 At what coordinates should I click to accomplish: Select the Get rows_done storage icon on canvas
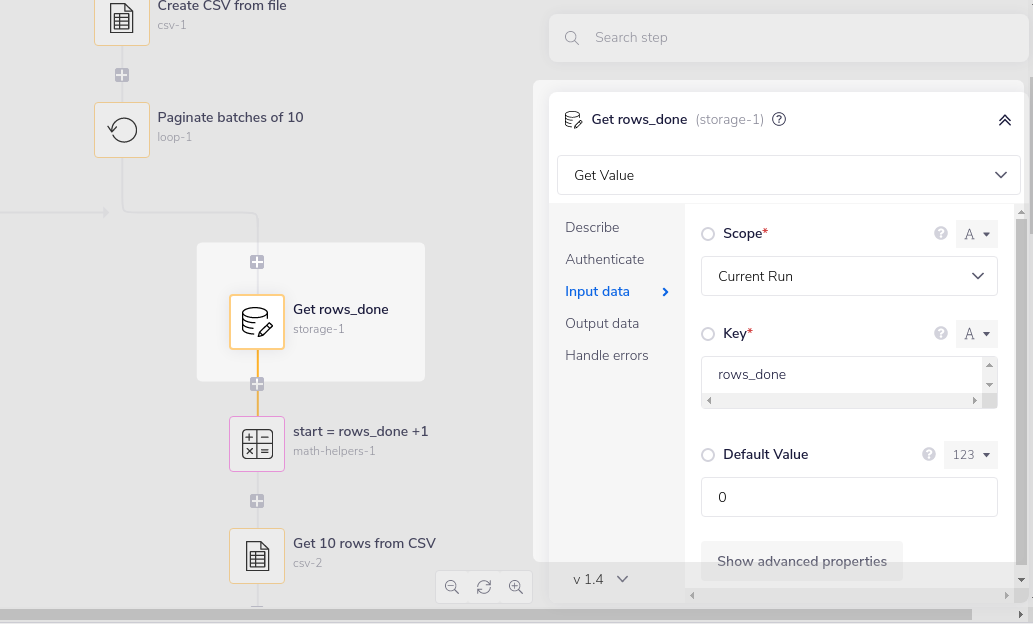pos(257,322)
